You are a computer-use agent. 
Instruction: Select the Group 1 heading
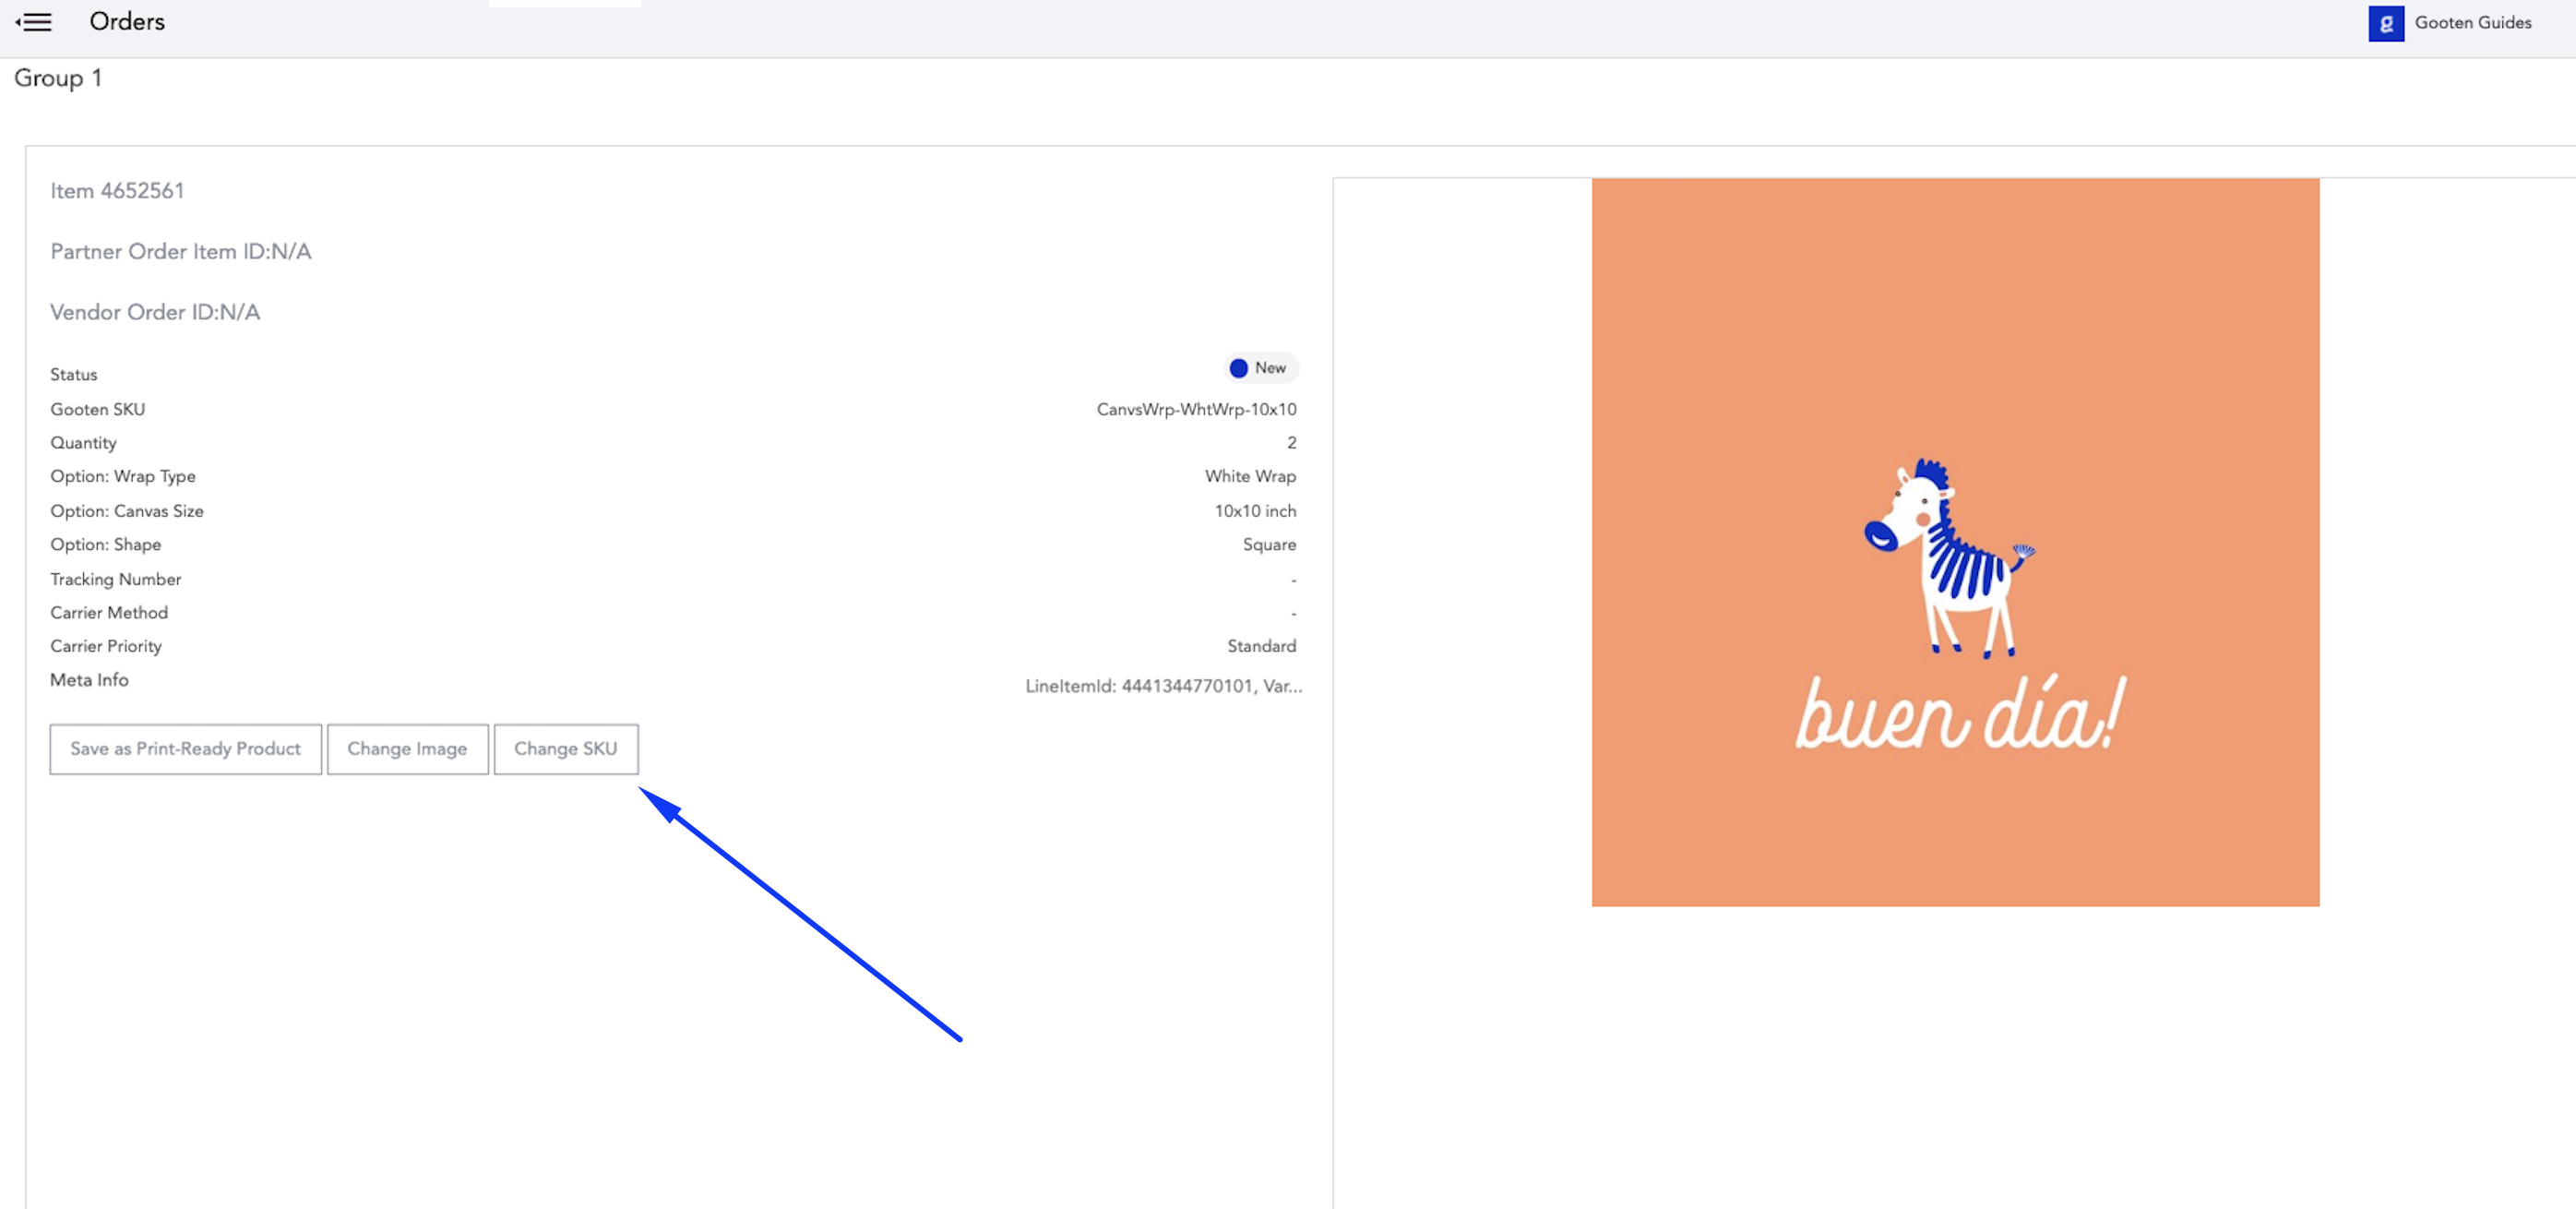(58, 78)
